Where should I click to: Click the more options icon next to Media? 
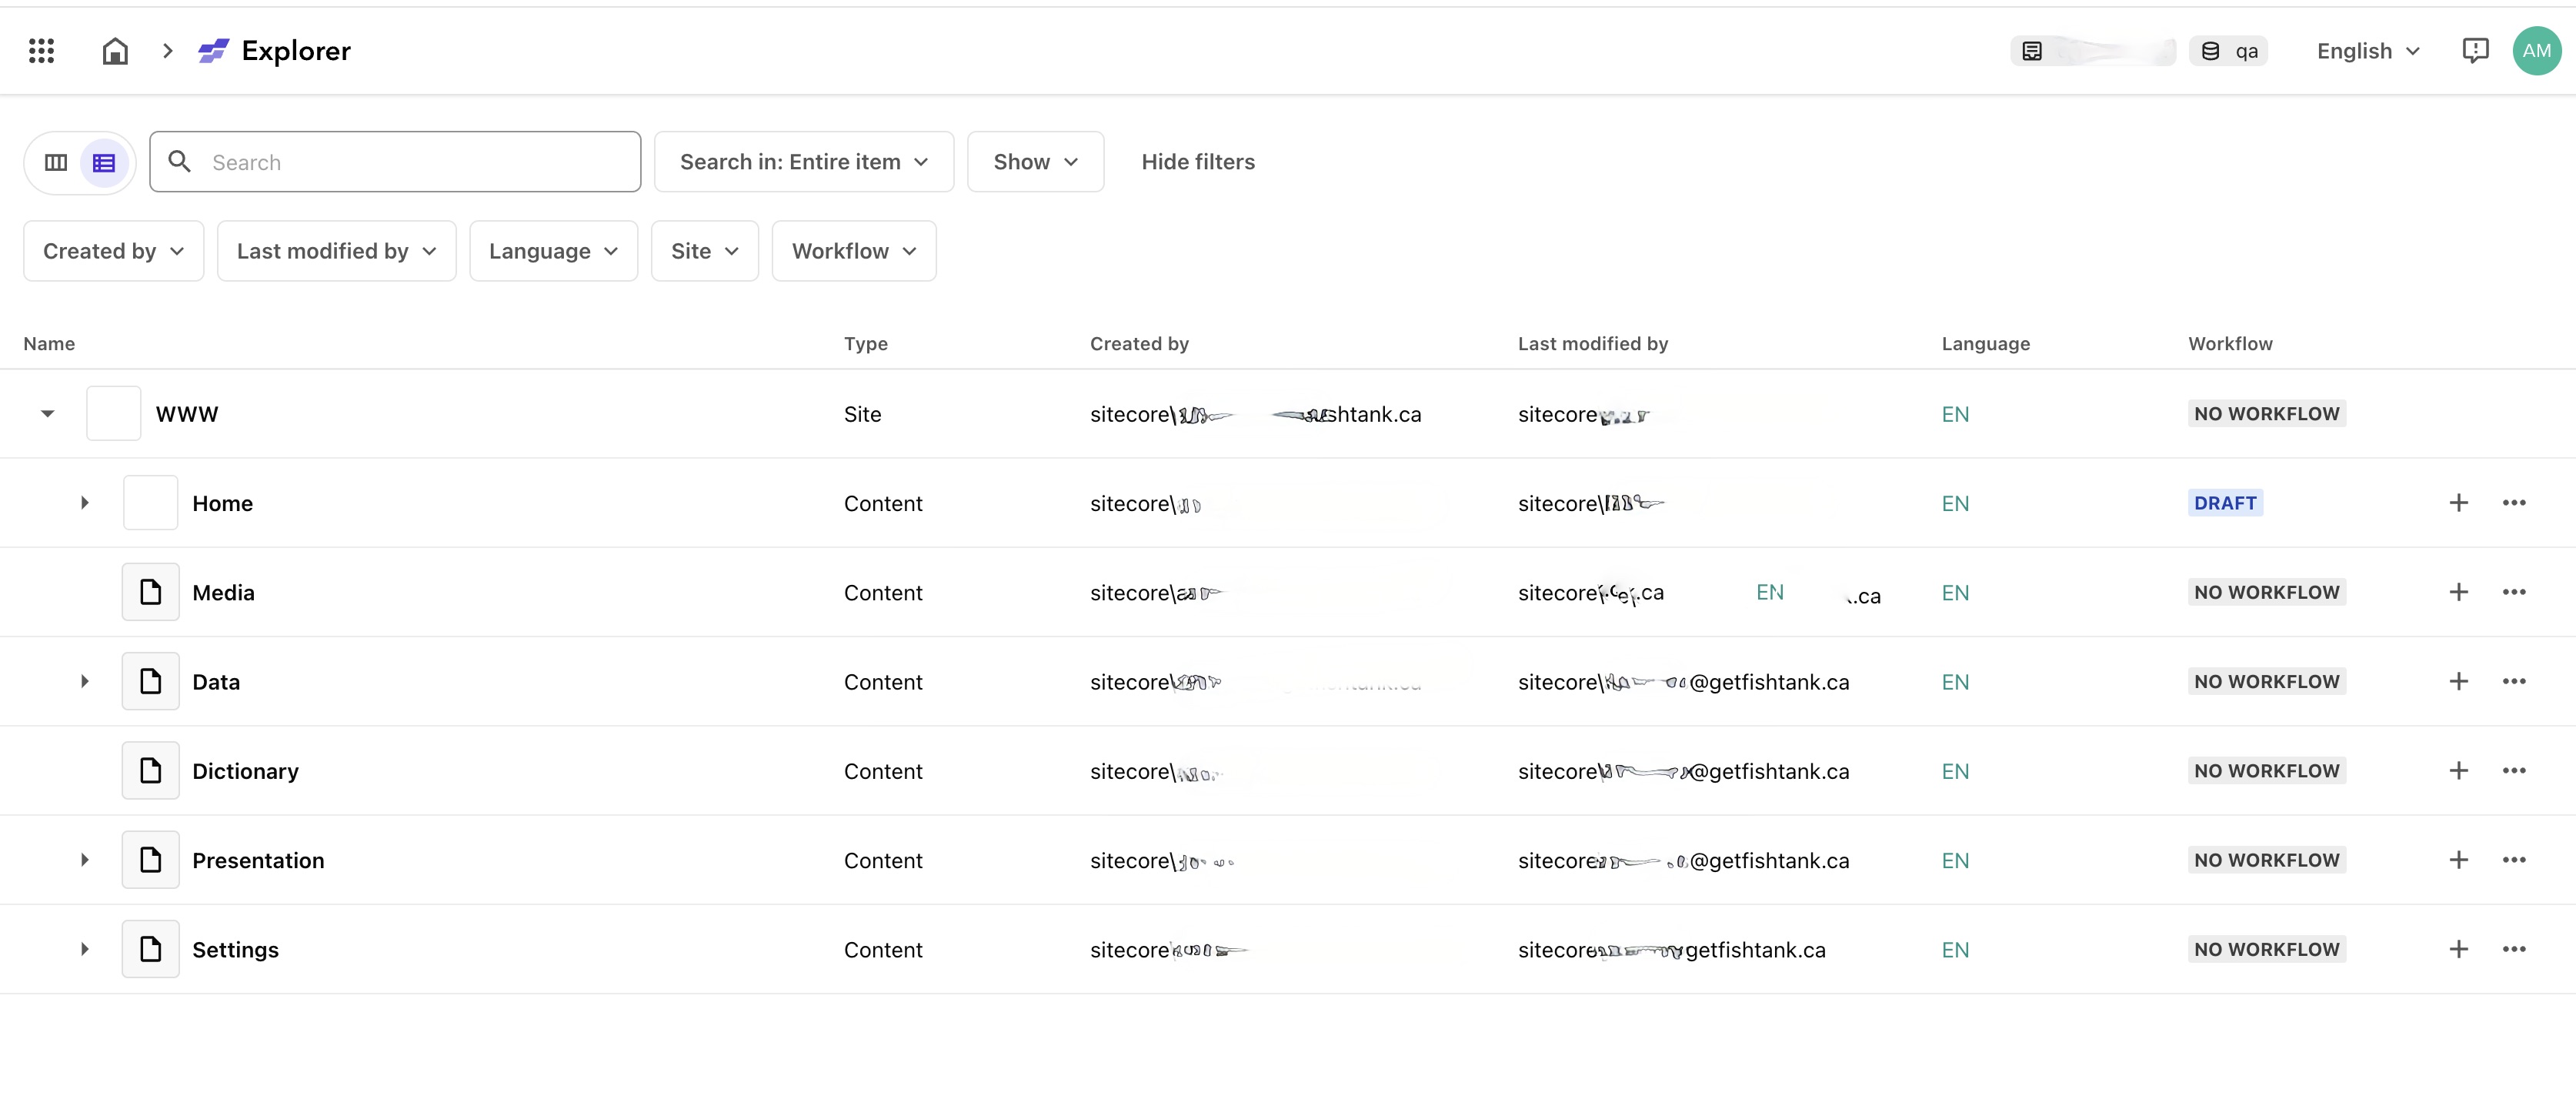tap(2515, 592)
